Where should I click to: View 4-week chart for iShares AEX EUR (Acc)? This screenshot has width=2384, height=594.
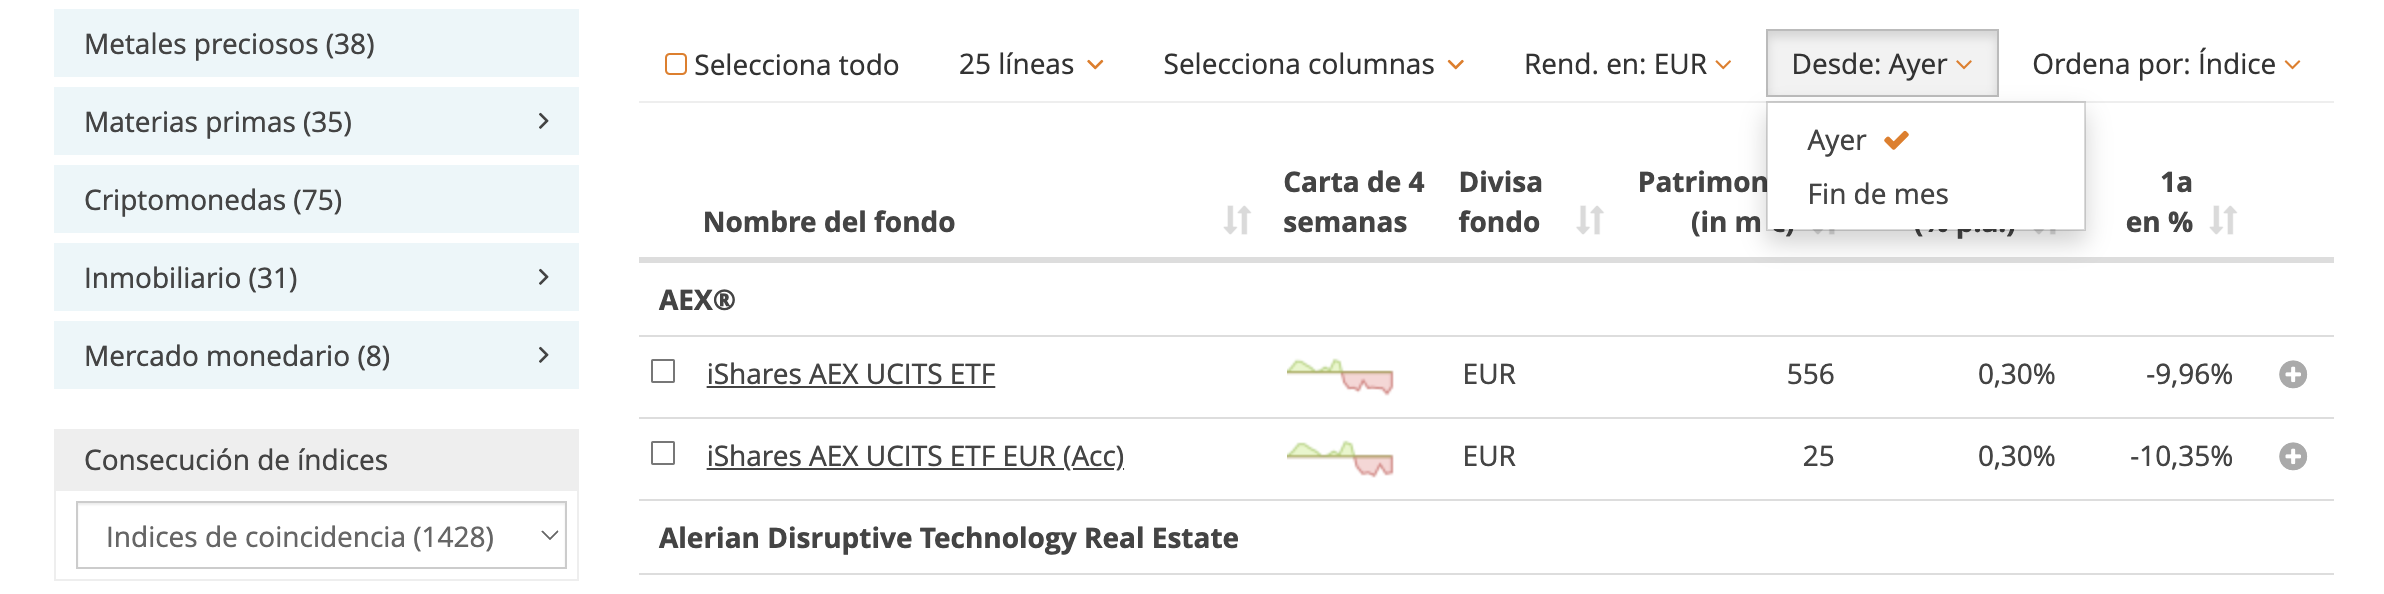pos(1340,457)
